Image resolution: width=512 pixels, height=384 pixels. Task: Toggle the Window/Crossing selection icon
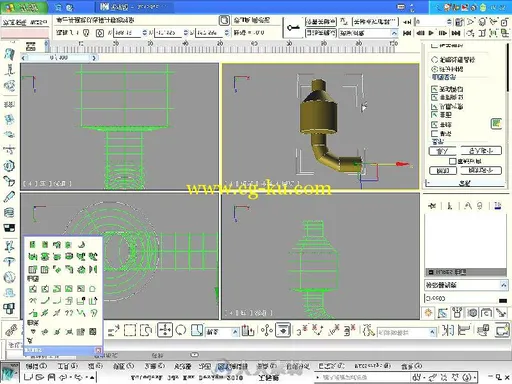tap(146, 330)
